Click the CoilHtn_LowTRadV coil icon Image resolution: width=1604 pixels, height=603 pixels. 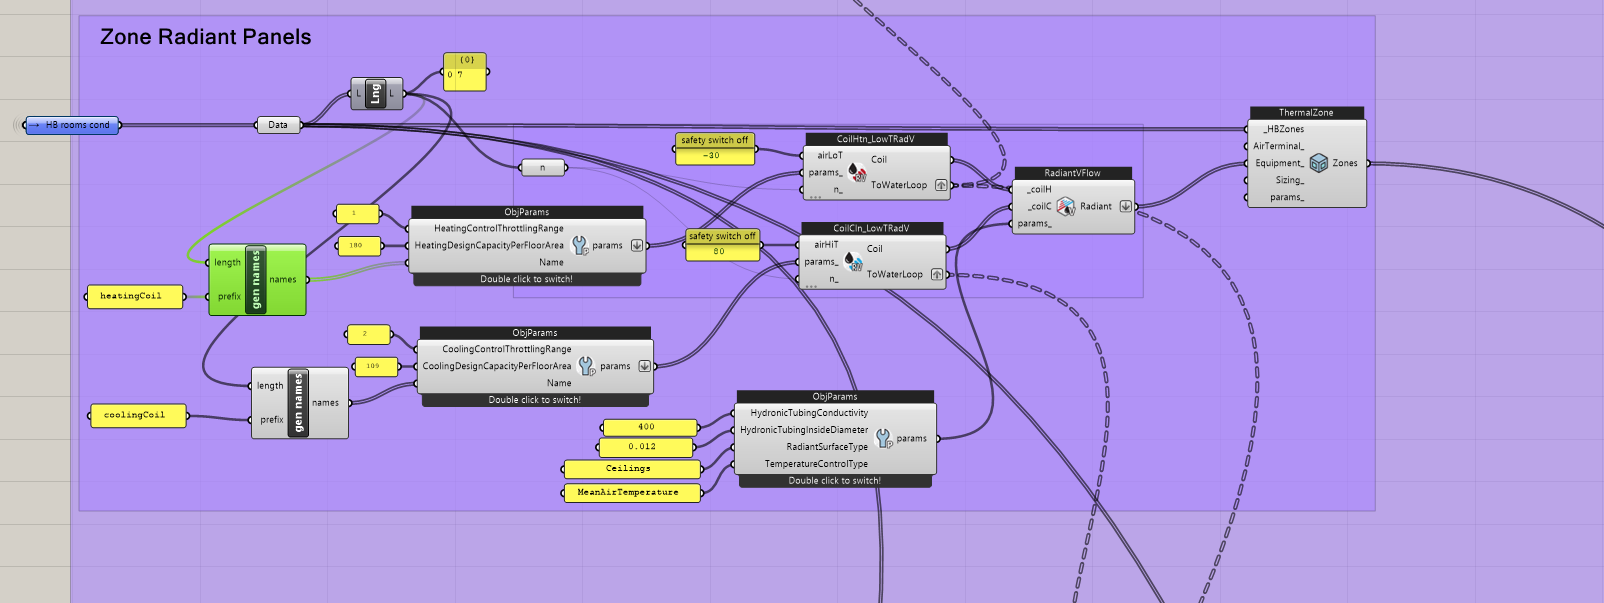tap(857, 173)
